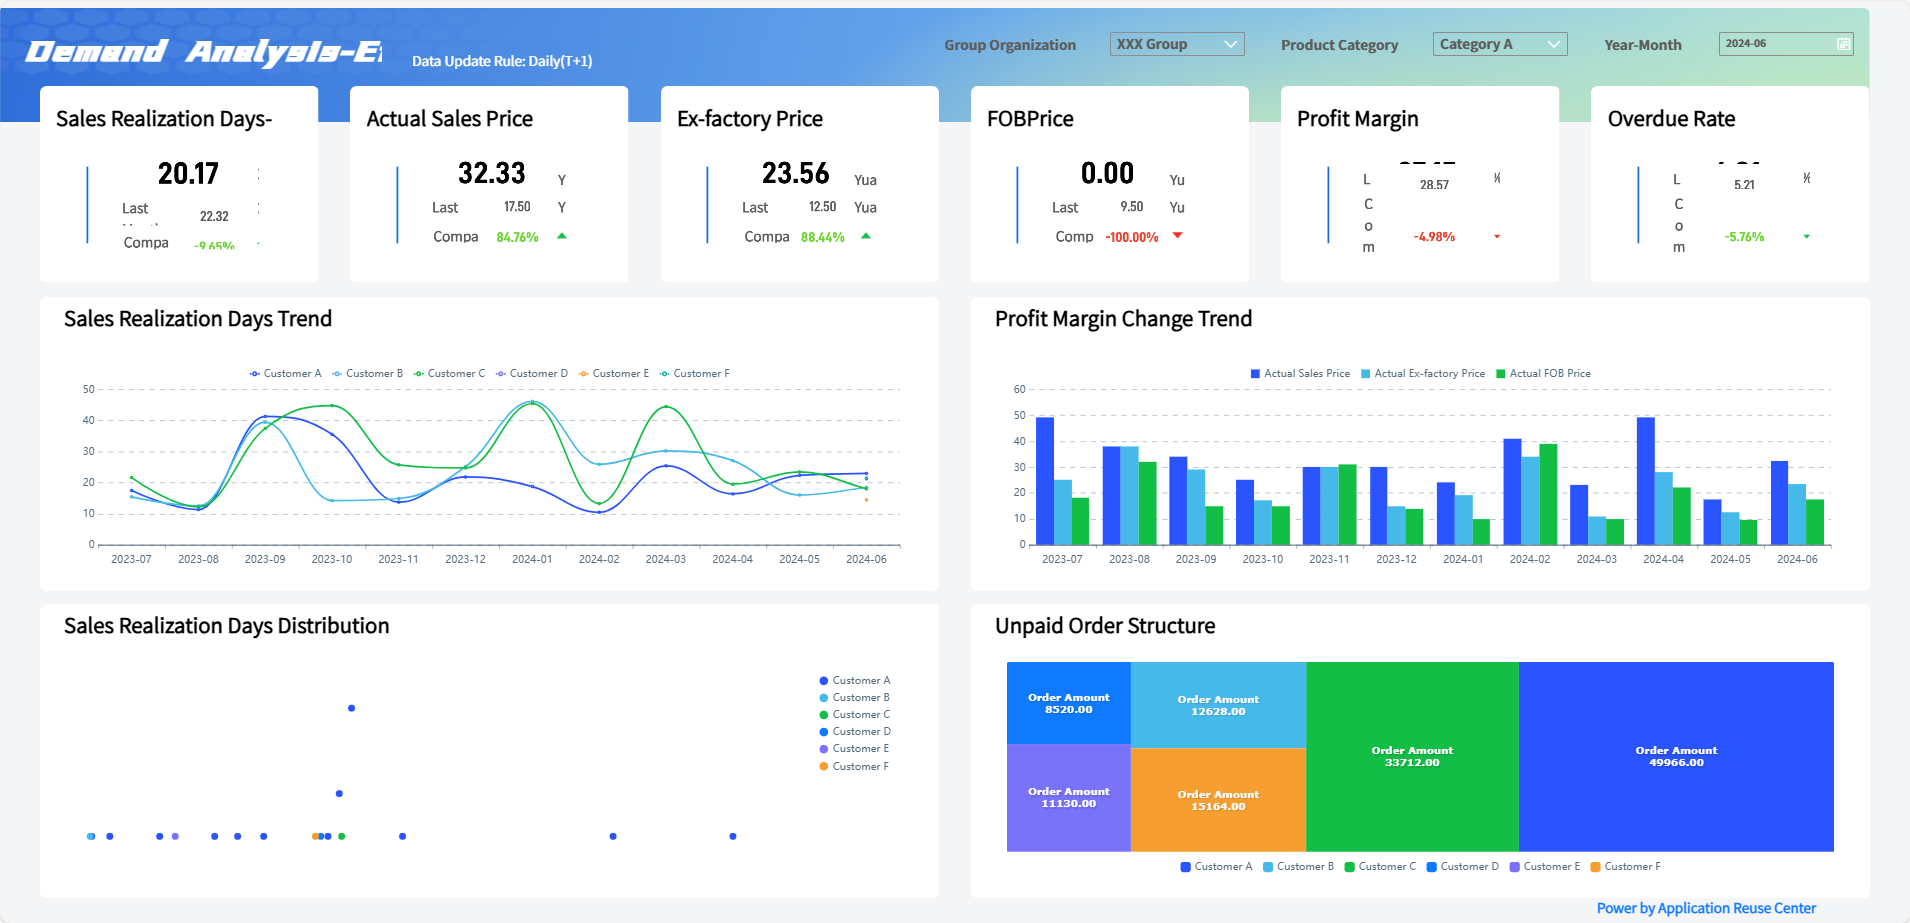Click Customer C in Unpaid Order legend

click(1380, 867)
